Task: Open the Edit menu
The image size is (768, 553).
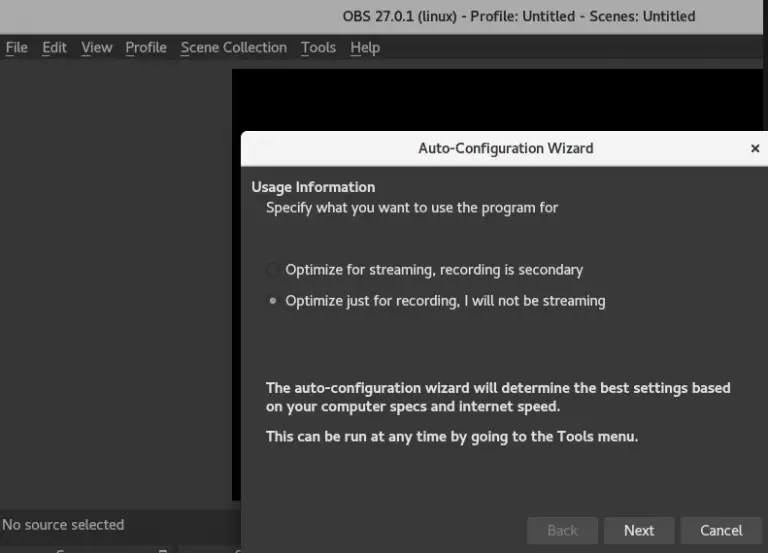Action: [54, 48]
